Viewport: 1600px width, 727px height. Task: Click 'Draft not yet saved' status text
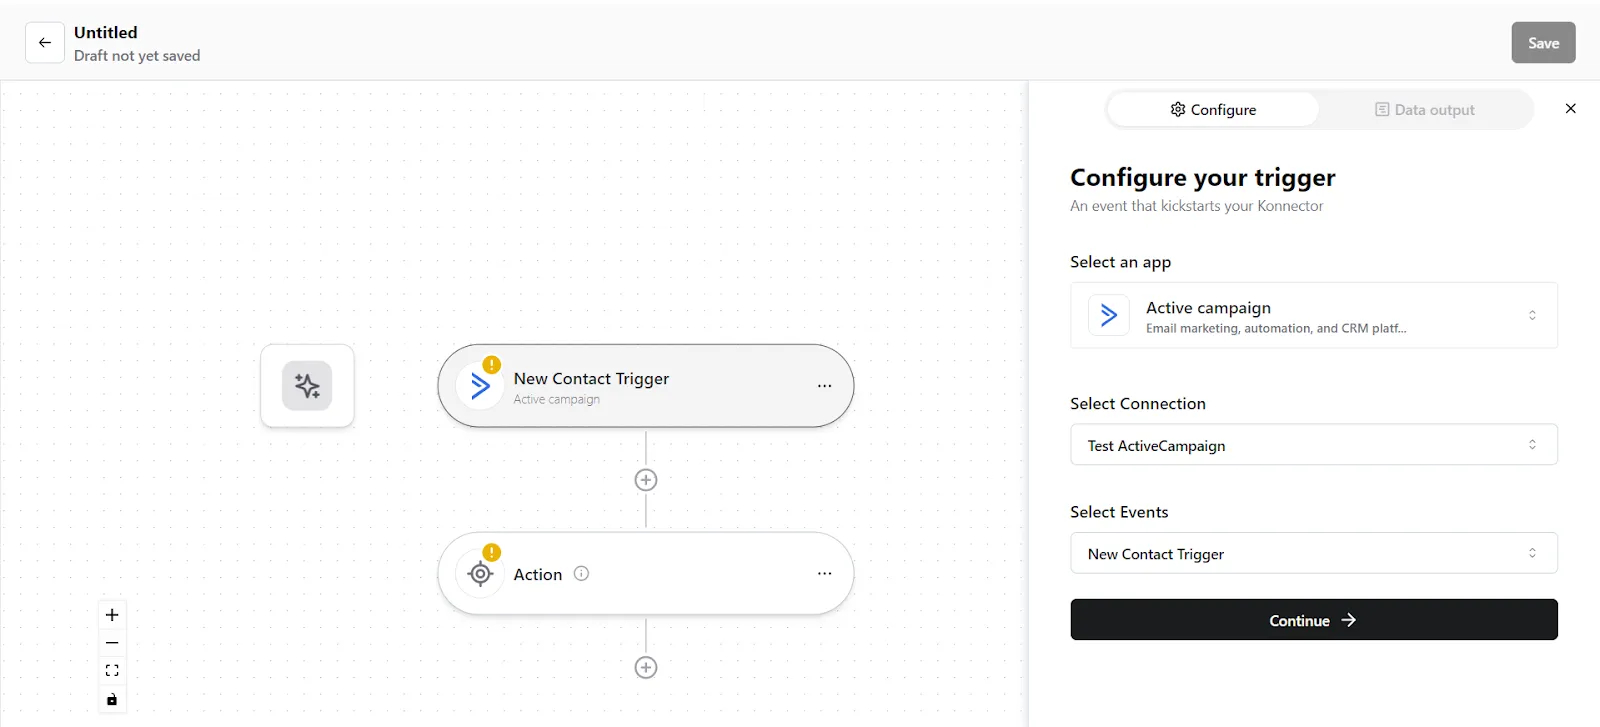[137, 56]
